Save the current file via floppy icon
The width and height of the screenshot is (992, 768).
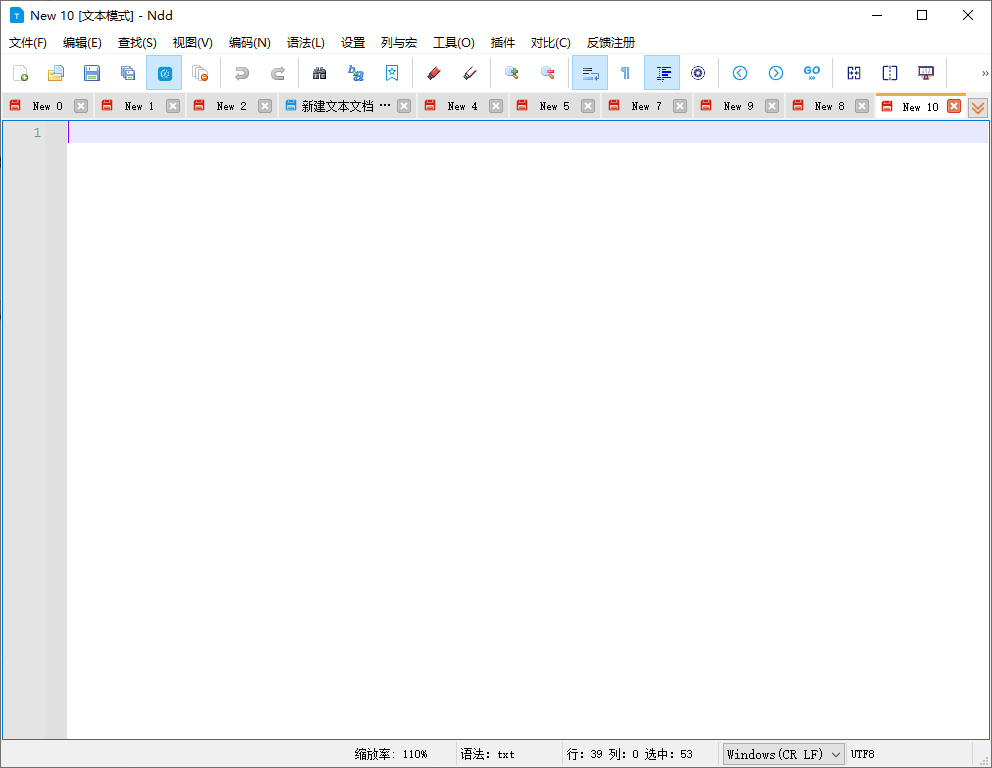(x=92, y=73)
